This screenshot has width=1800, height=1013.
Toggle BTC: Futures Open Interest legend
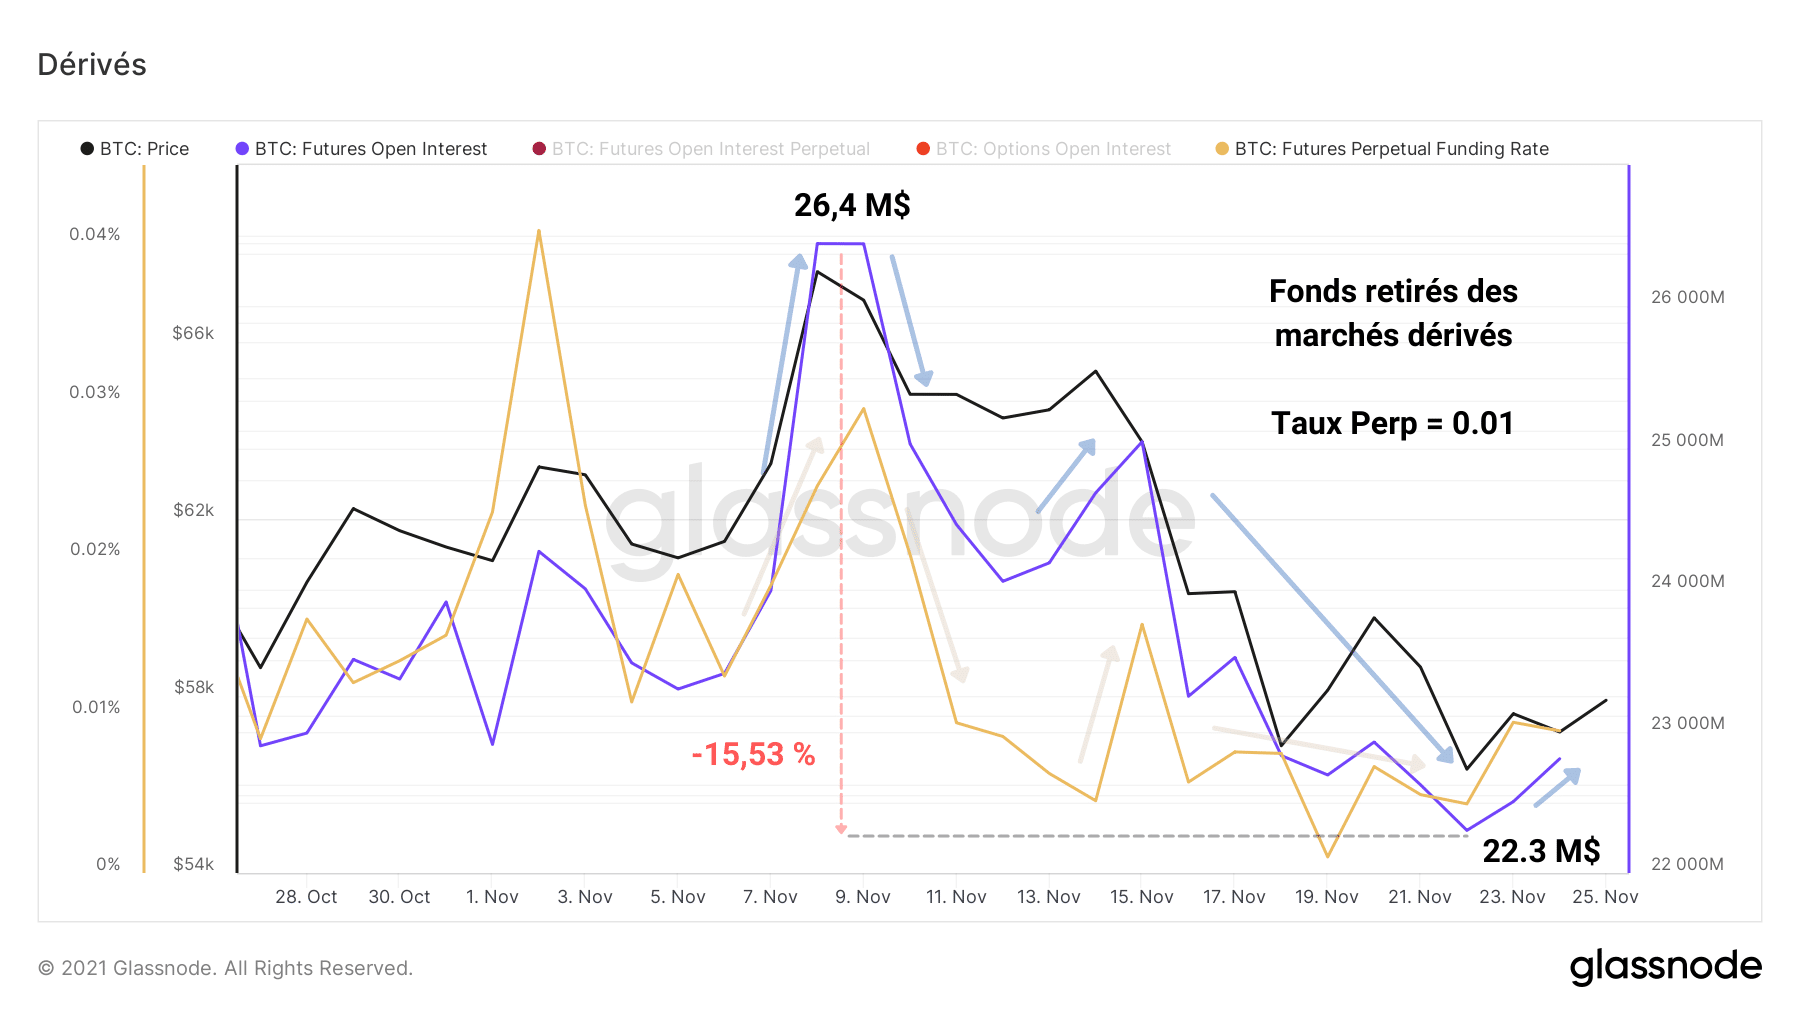click(x=361, y=149)
